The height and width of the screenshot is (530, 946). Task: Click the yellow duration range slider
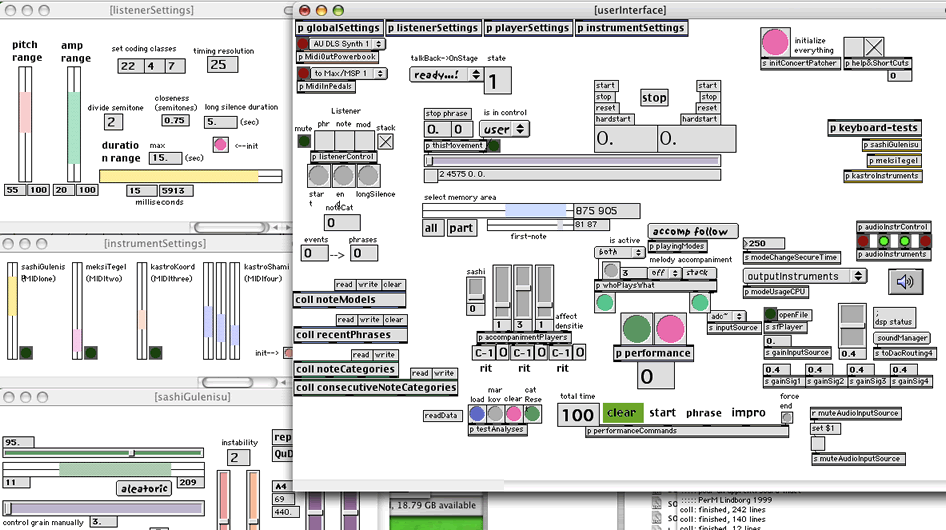click(x=191, y=176)
